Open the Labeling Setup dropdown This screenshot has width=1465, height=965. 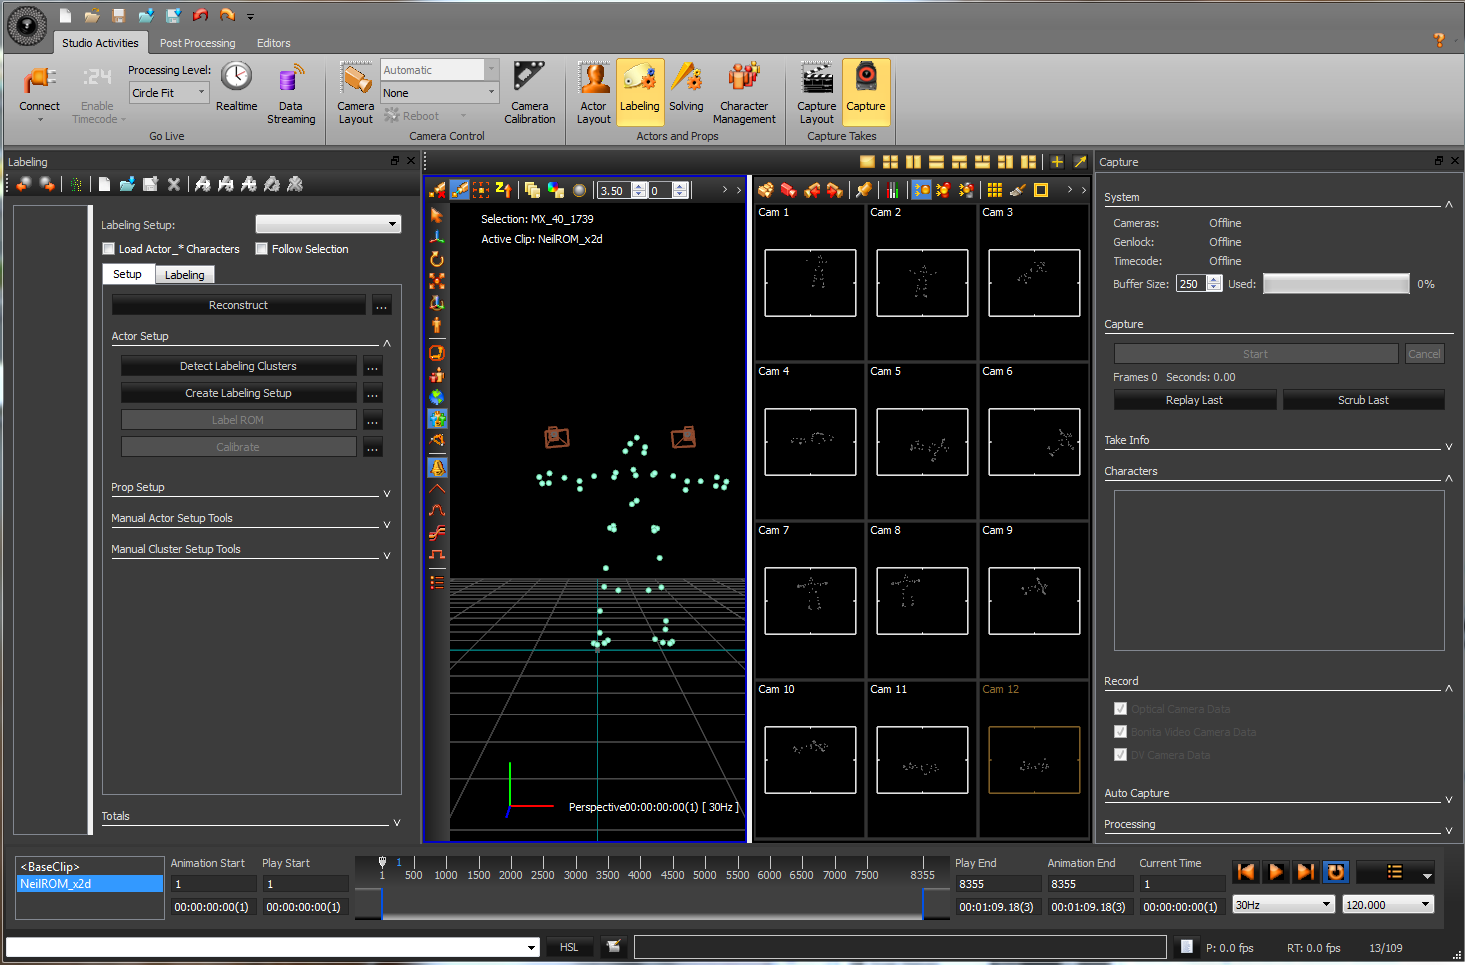point(328,224)
